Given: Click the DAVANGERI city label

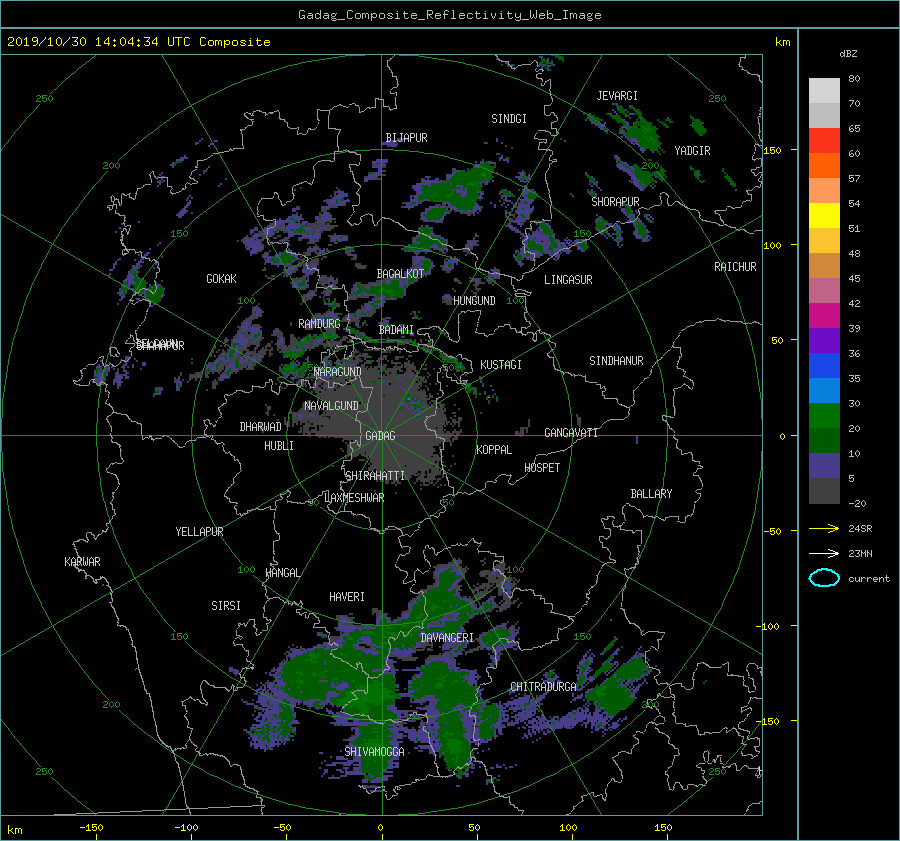Looking at the screenshot, I should [x=447, y=638].
